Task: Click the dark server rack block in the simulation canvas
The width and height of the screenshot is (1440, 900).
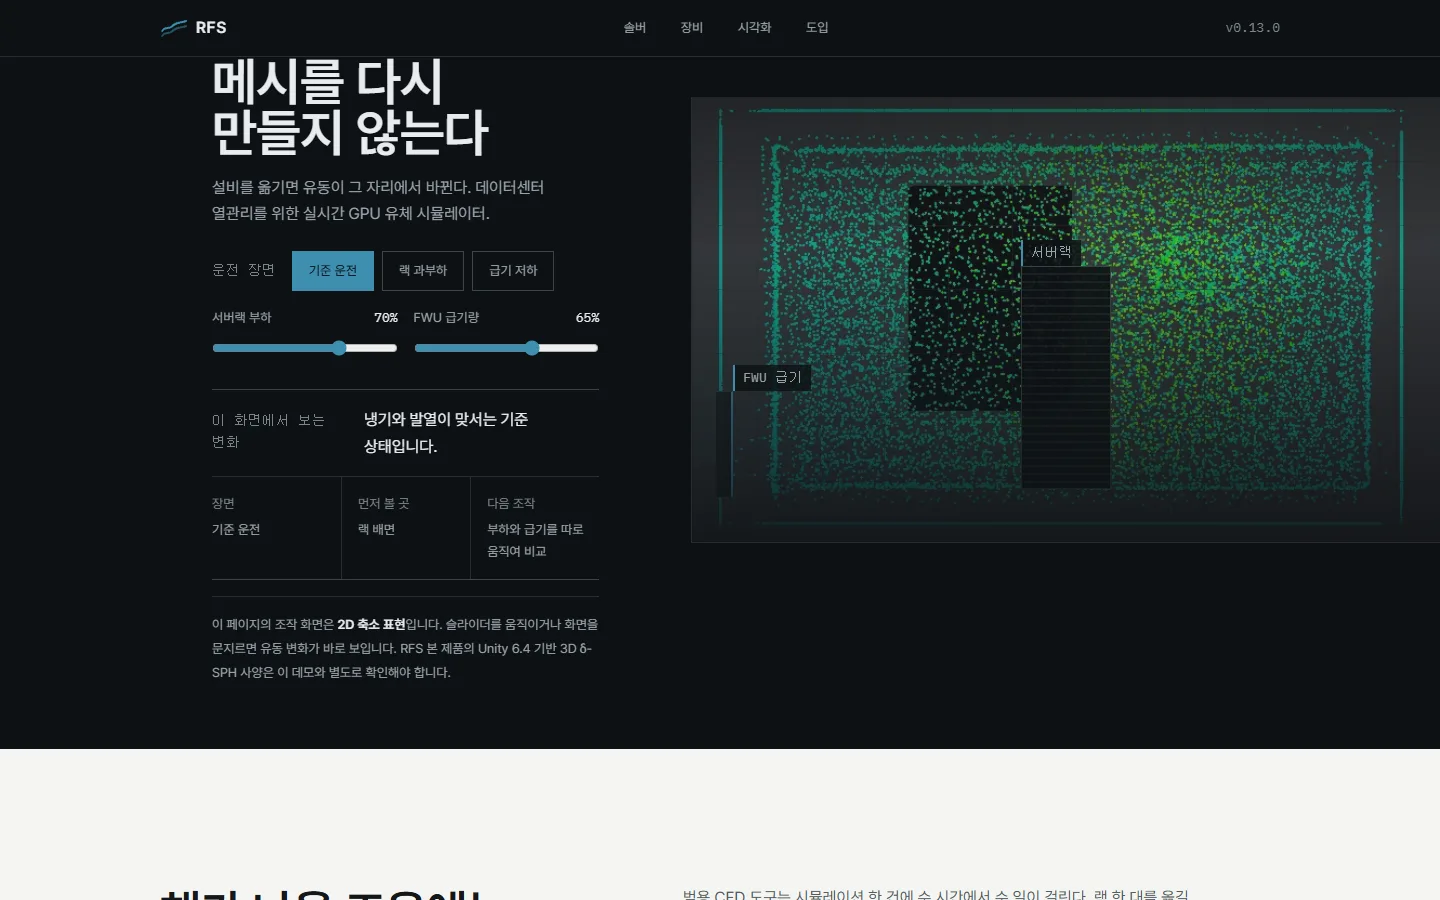Action: pos(1066,378)
